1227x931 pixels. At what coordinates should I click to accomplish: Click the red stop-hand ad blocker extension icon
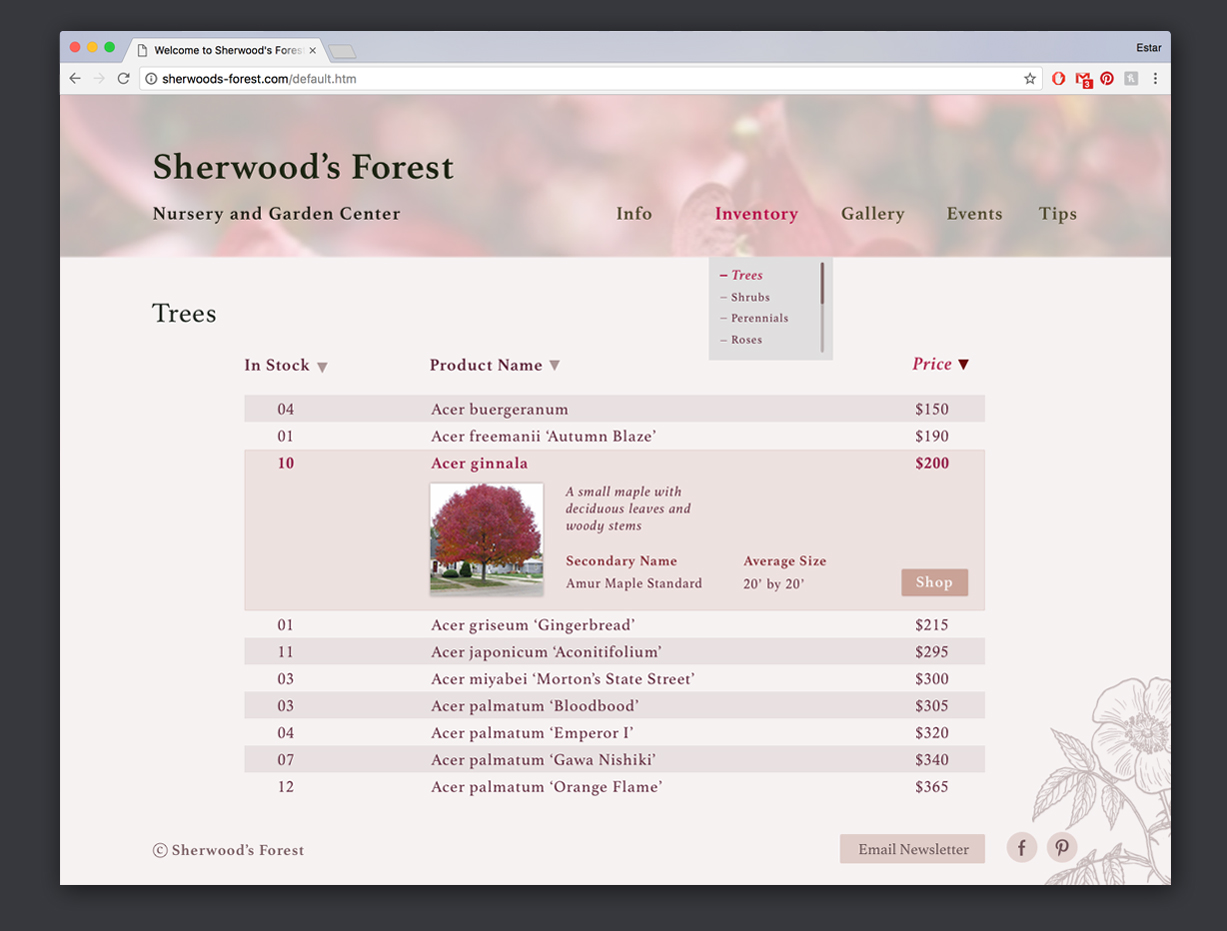(1058, 79)
